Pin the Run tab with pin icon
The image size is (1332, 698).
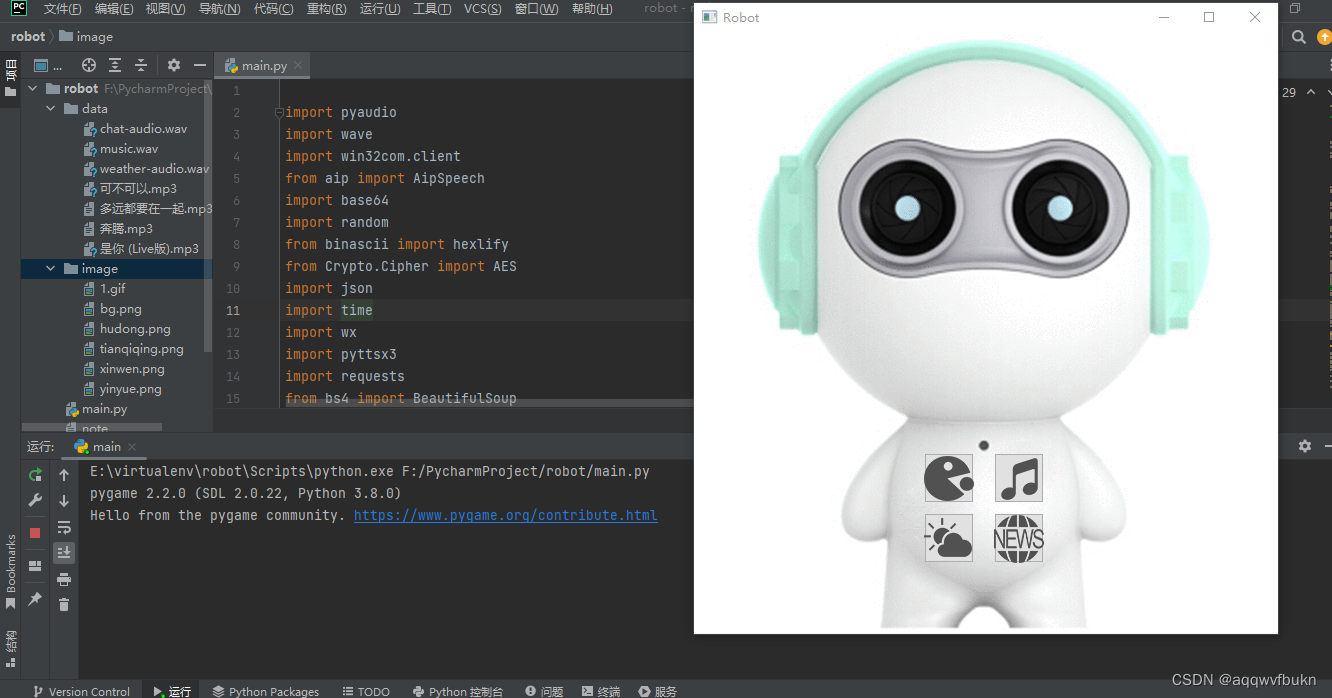pyautogui.click(x=35, y=599)
